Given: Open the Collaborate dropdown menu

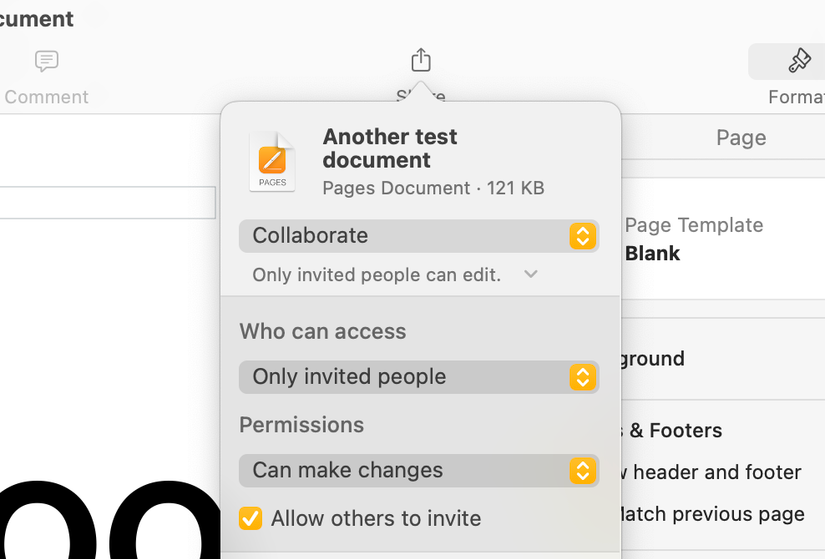Looking at the screenshot, I should click(x=418, y=236).
